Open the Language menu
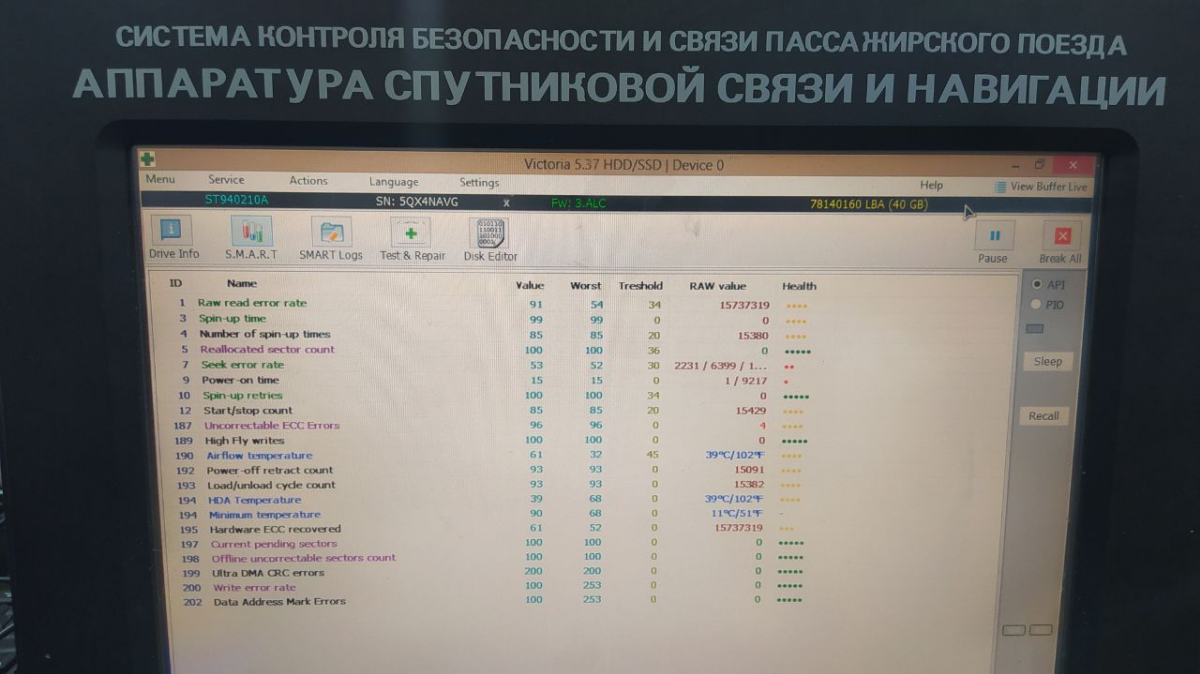 (393, 182)
